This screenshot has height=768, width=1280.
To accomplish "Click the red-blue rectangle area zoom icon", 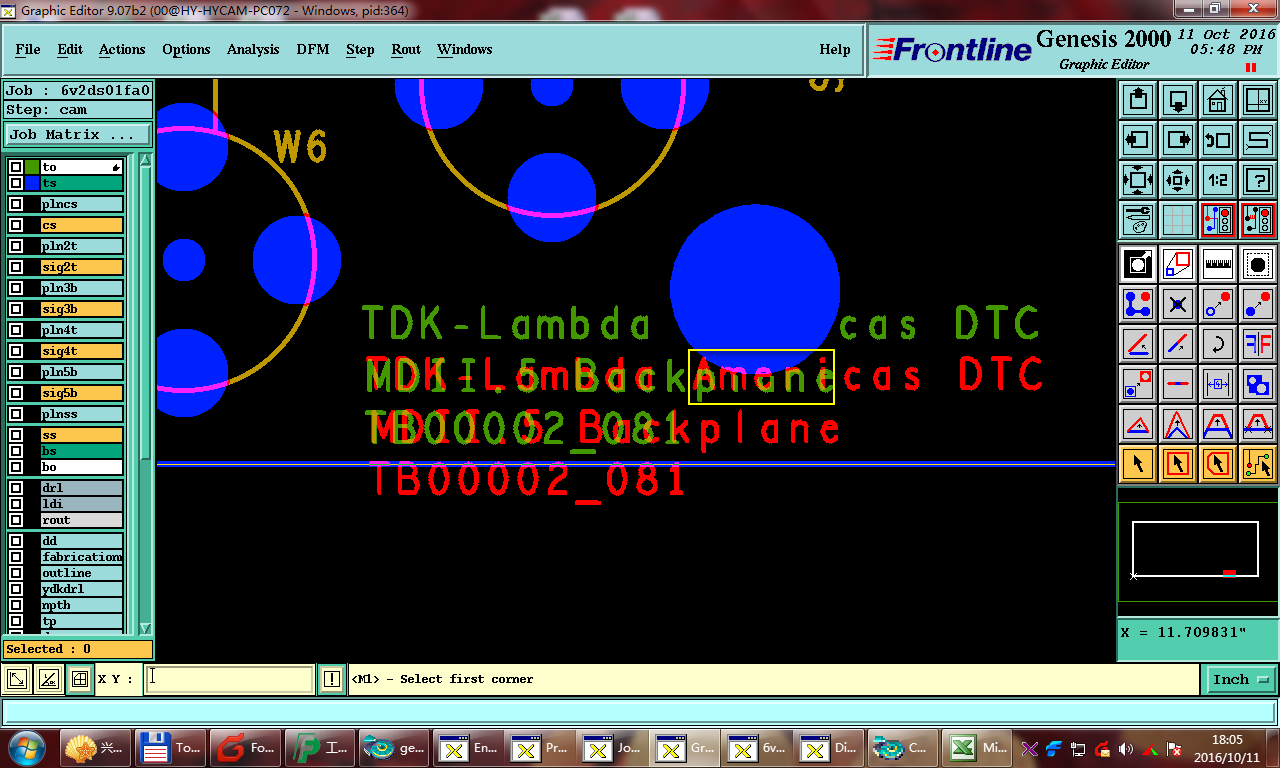I will coord(1178,265).
